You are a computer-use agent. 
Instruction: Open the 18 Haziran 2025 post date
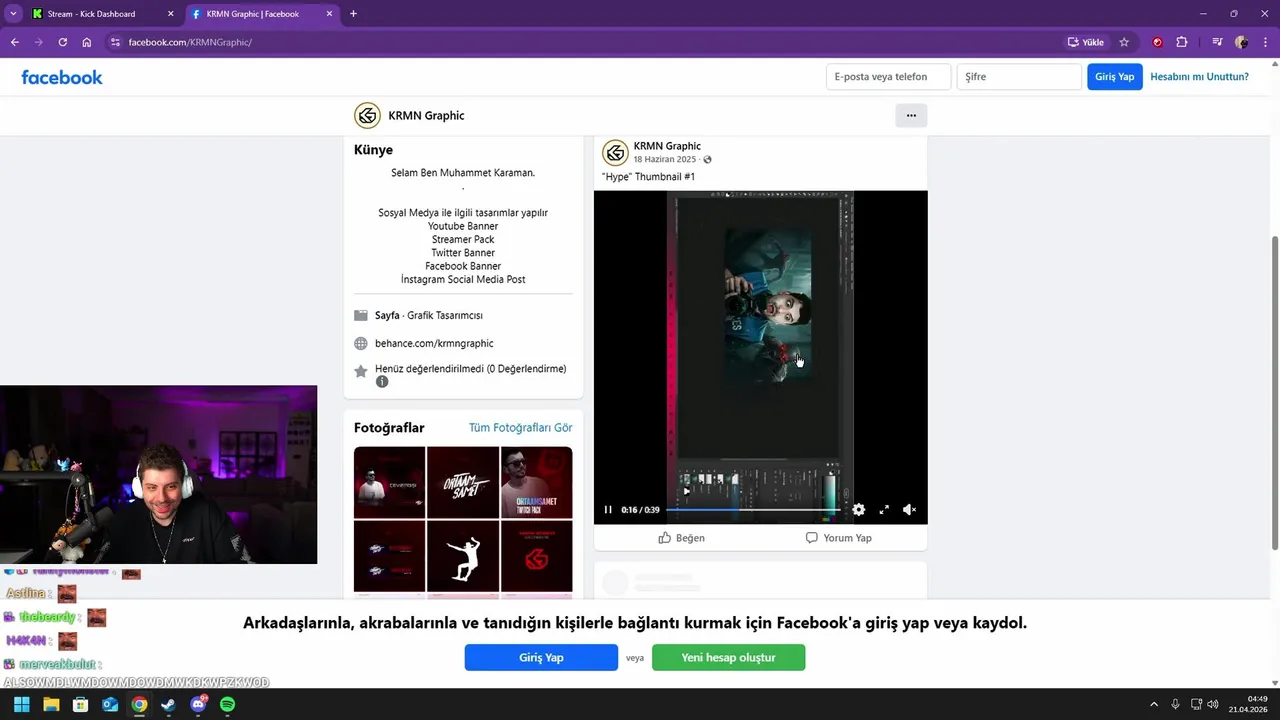pyautogui.click(x=664, y=160)
